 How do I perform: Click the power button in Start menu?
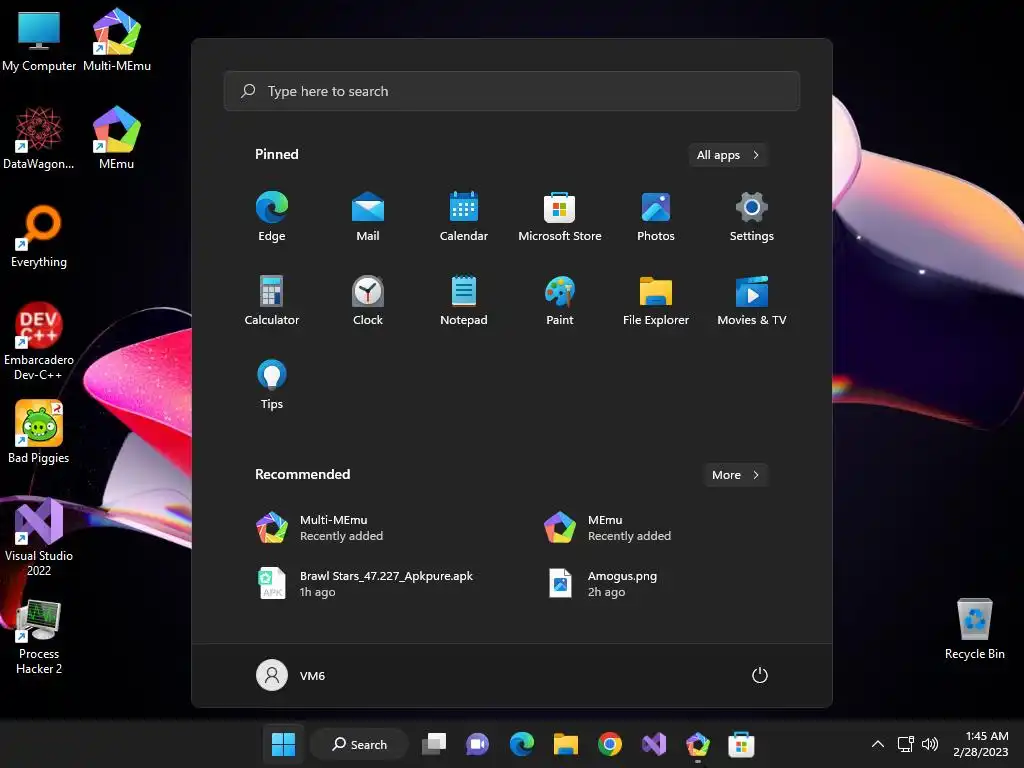760,675
